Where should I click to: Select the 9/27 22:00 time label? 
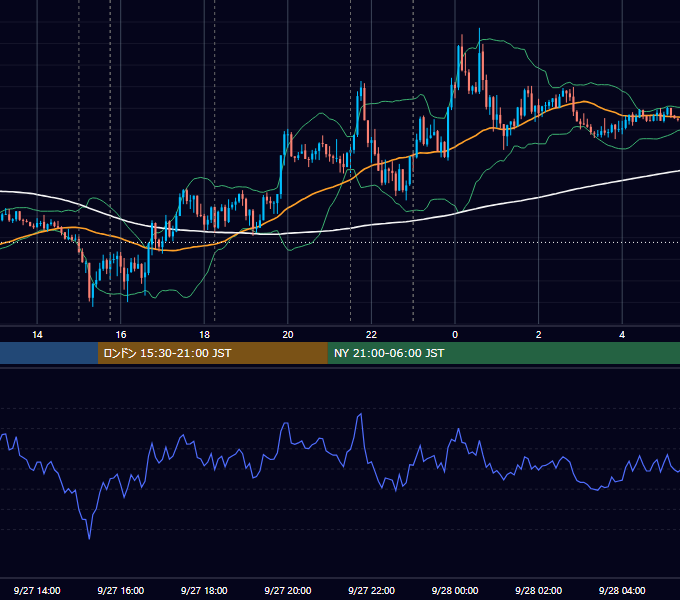[x=371, y=590]
